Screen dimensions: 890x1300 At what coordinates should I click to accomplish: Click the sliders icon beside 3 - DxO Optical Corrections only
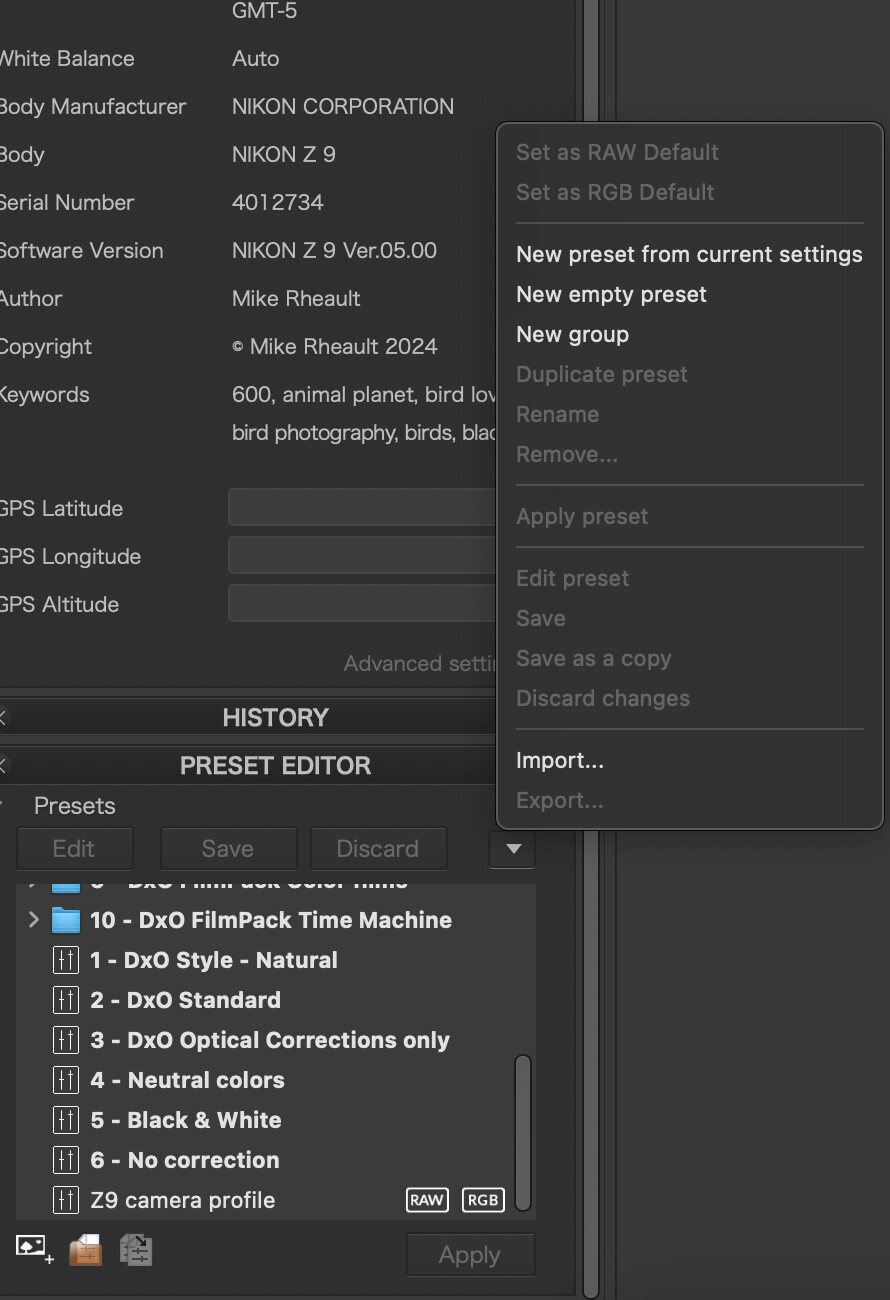click(65, 1040)
